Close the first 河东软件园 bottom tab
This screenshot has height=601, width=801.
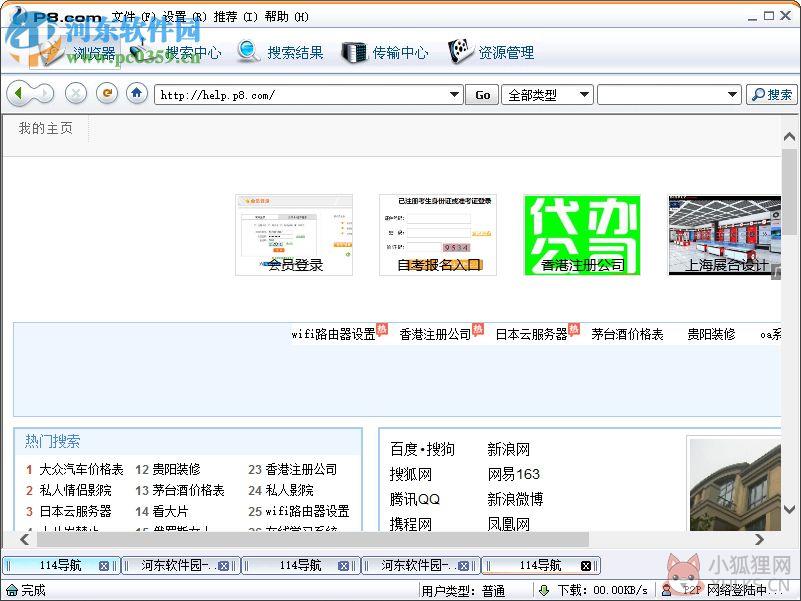(x=223, y=566)
